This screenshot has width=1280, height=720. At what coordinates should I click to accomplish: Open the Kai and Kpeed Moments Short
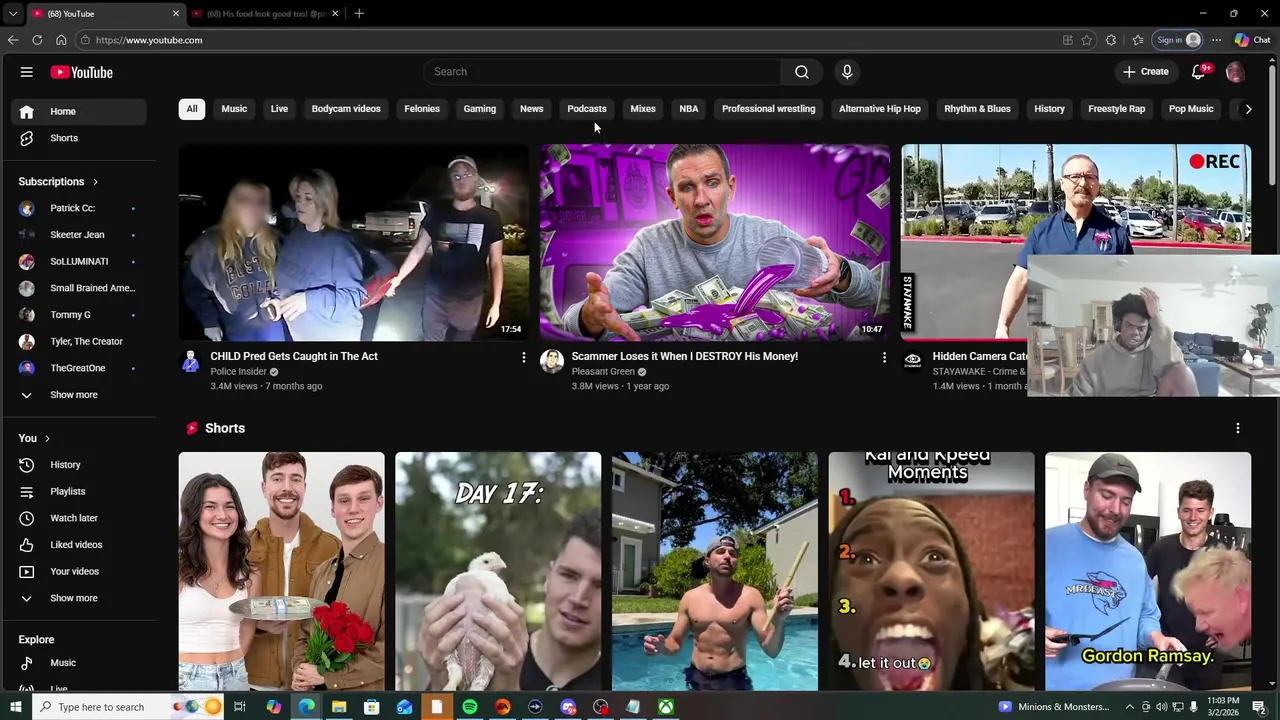point(931,571)
